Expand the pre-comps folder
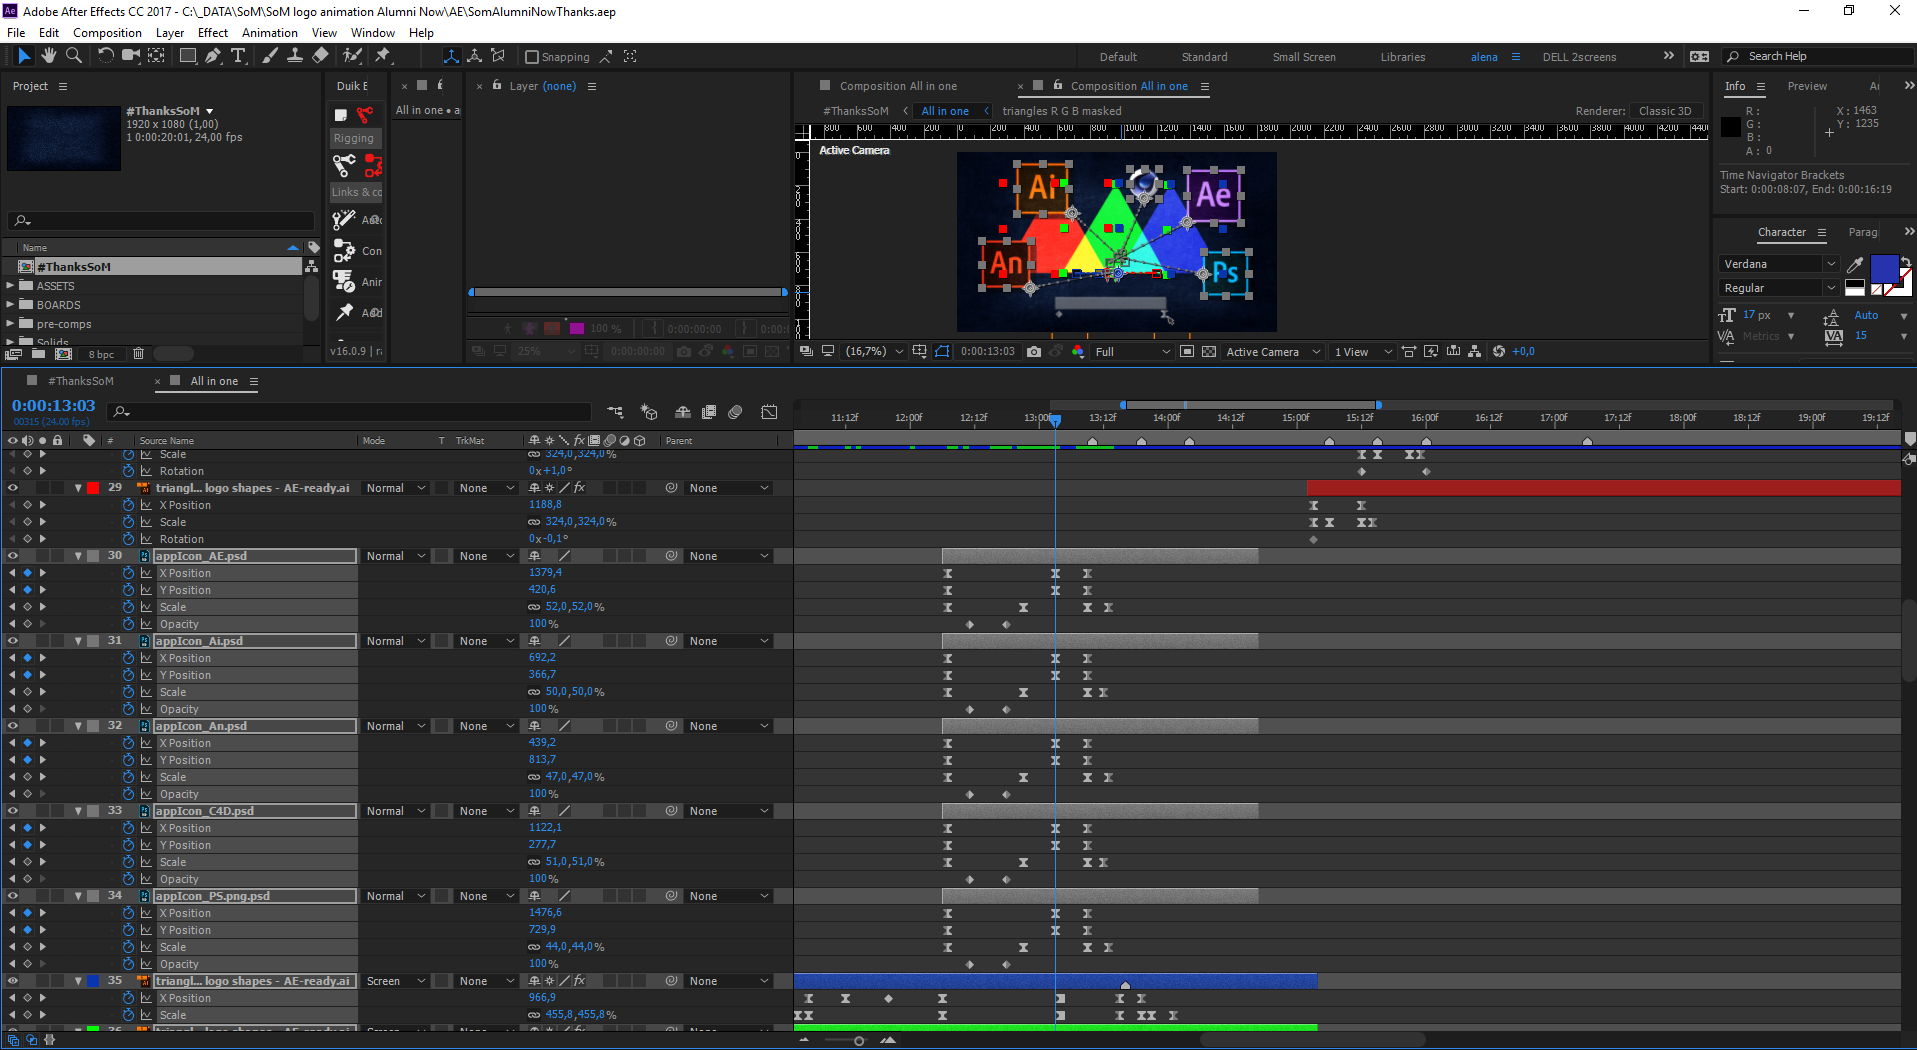 coord(11,324)
